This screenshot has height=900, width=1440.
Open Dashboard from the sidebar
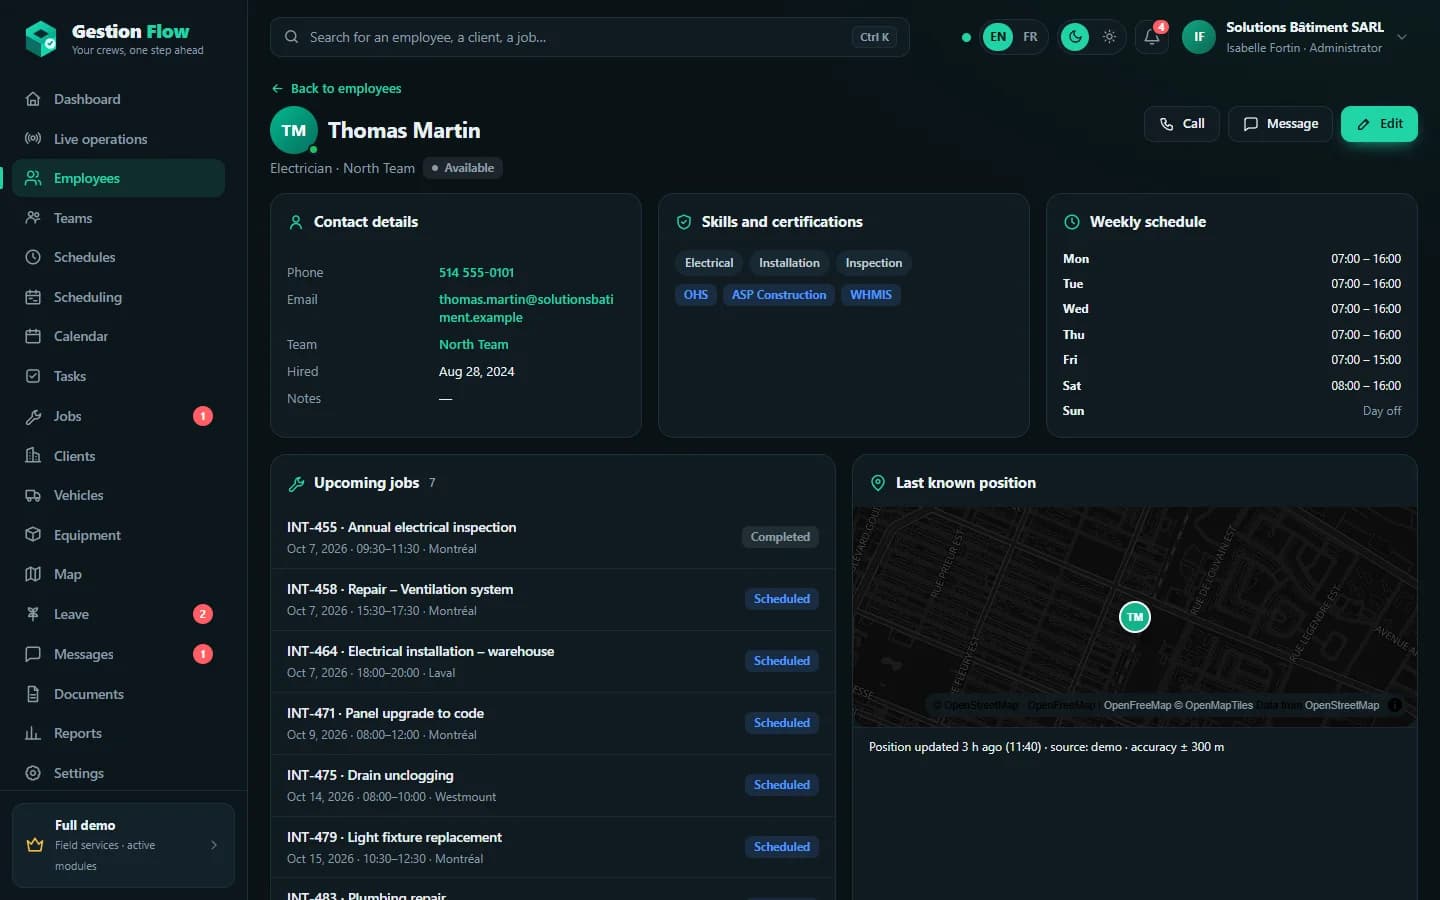coord(118,99)
